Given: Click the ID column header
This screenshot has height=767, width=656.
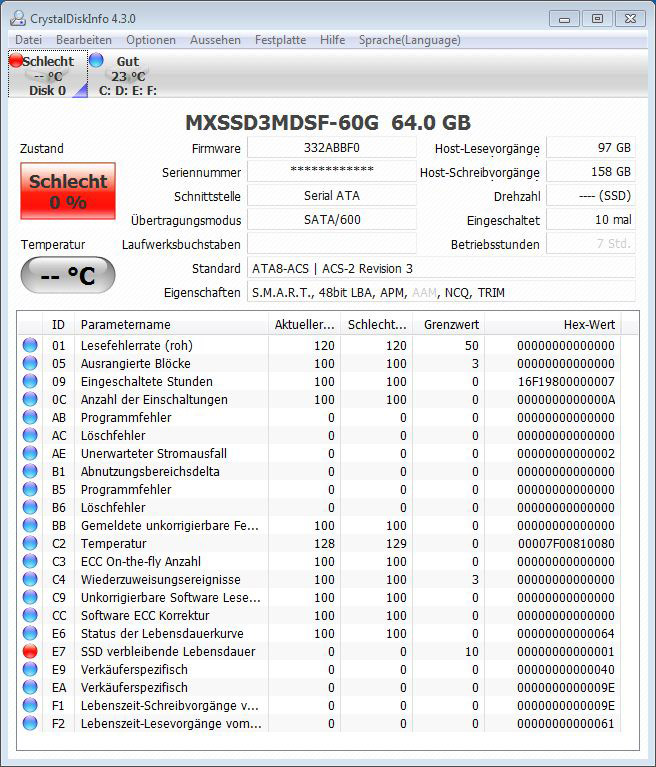Looking at the screenshot, I should point(58,324).
